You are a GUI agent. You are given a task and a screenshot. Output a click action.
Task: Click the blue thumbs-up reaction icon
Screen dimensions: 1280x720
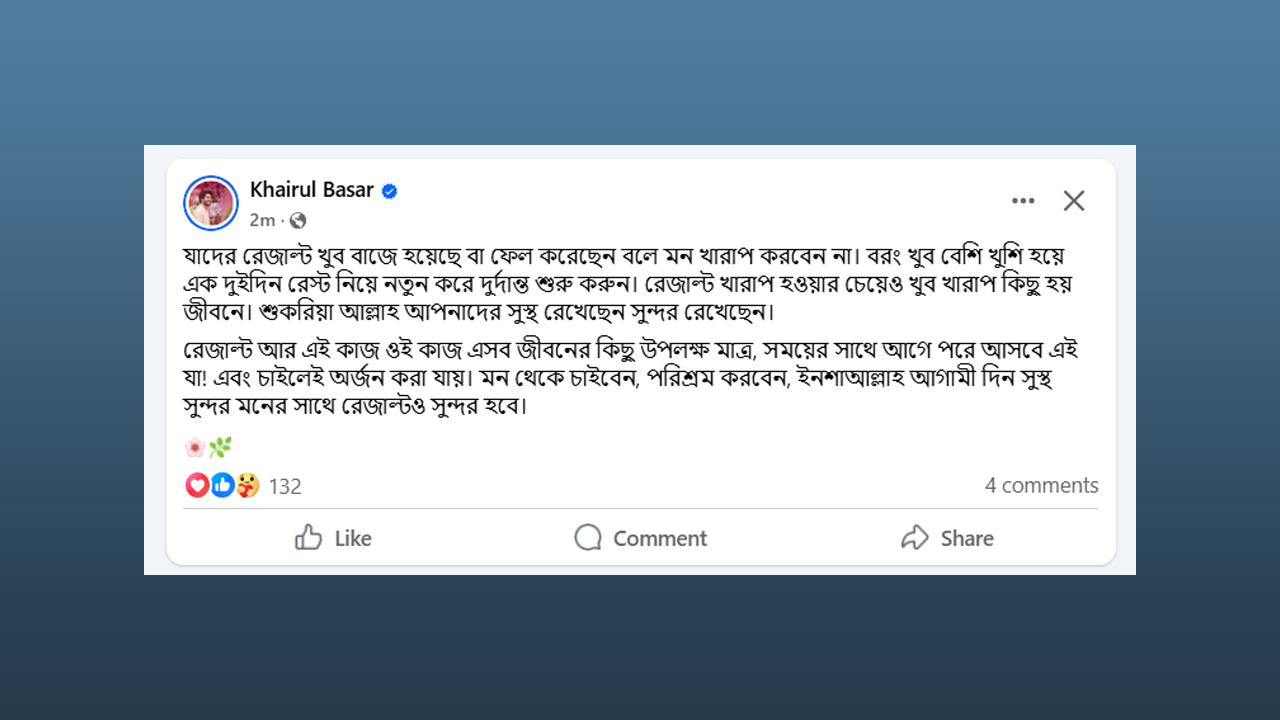click(x=222, y=485)
